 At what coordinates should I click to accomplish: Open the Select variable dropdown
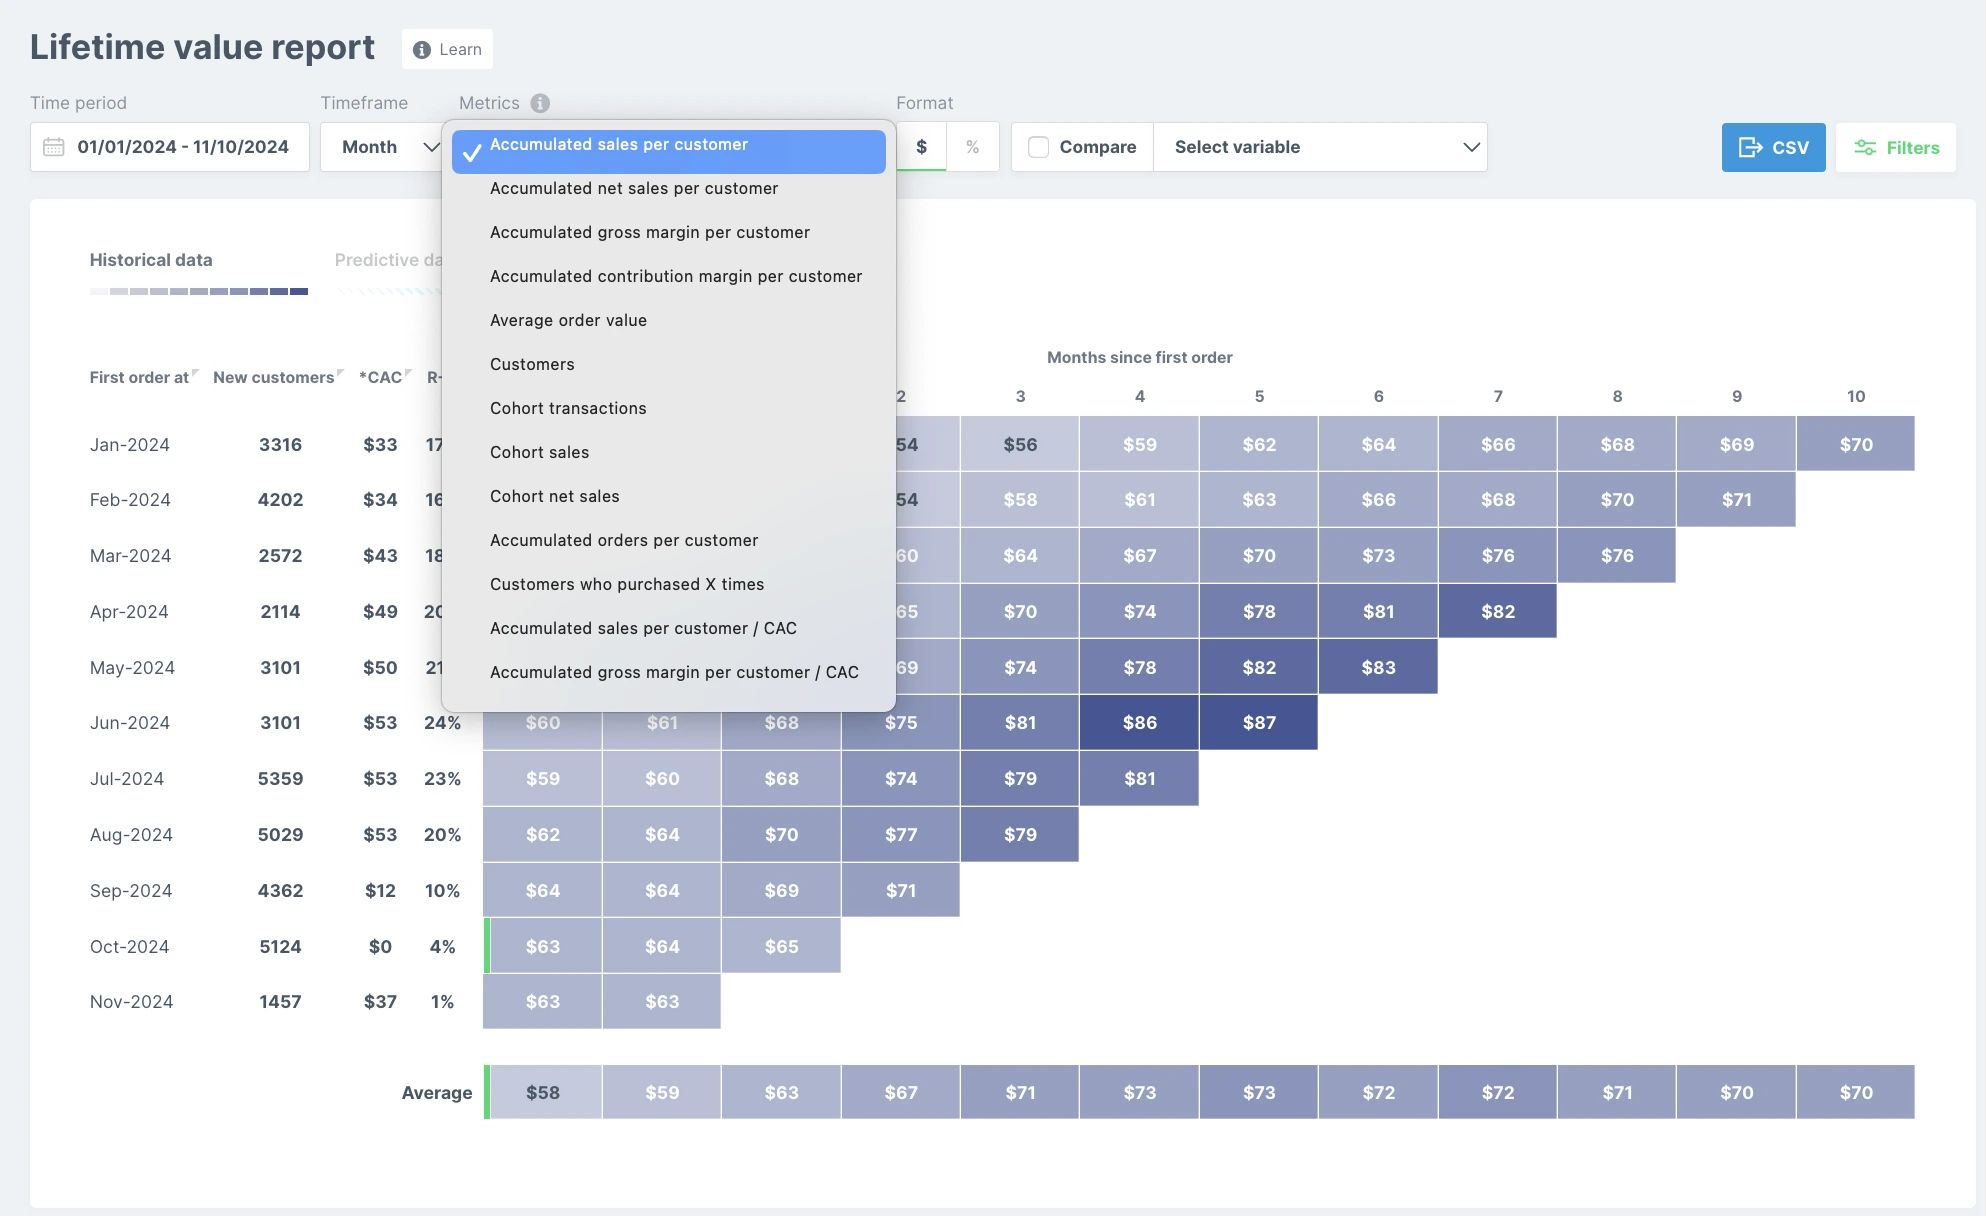pos(1320,147)
